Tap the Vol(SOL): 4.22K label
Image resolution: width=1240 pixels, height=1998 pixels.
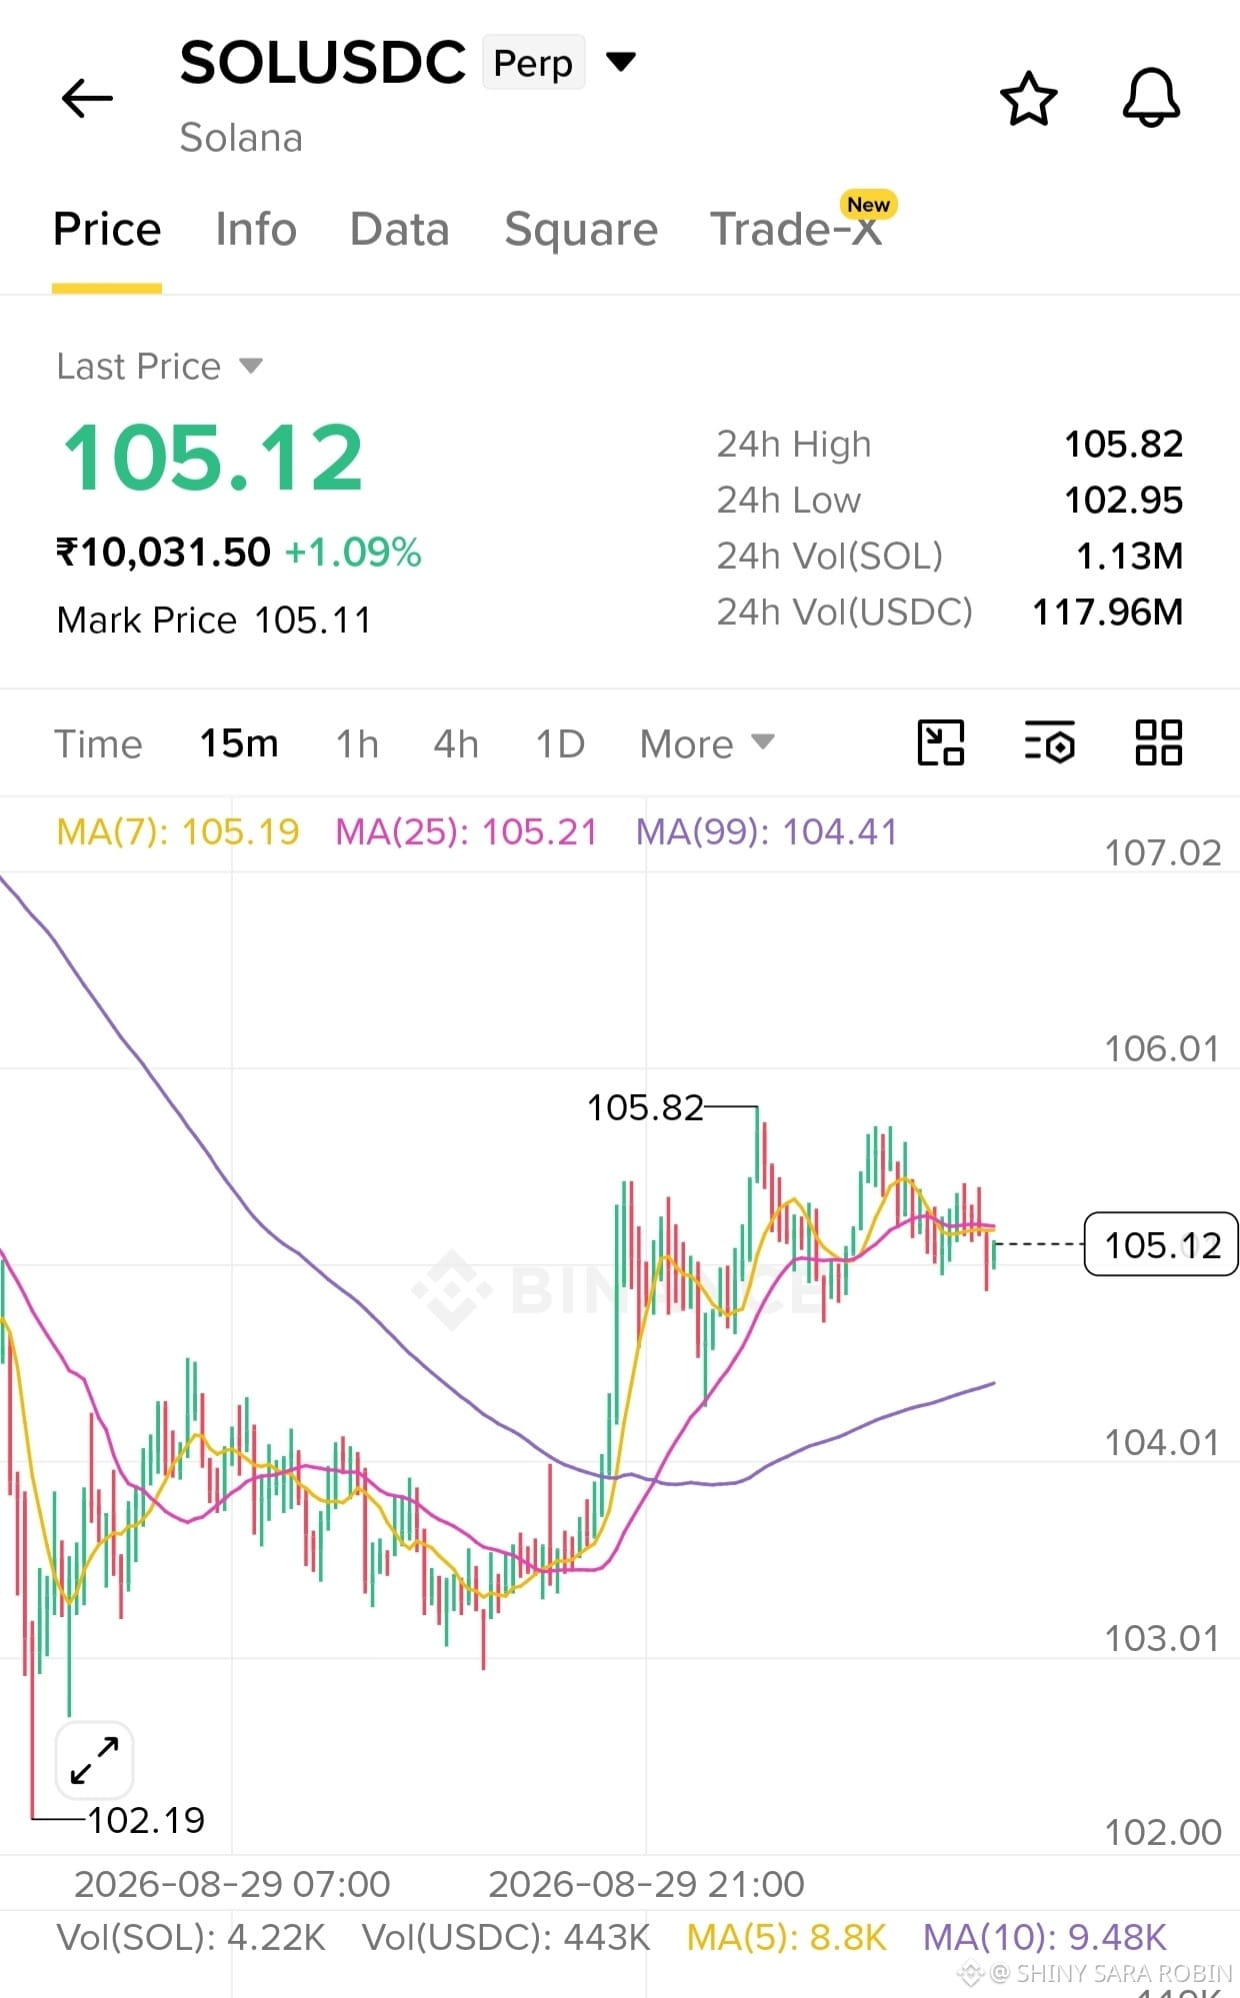coord(191,1938)
